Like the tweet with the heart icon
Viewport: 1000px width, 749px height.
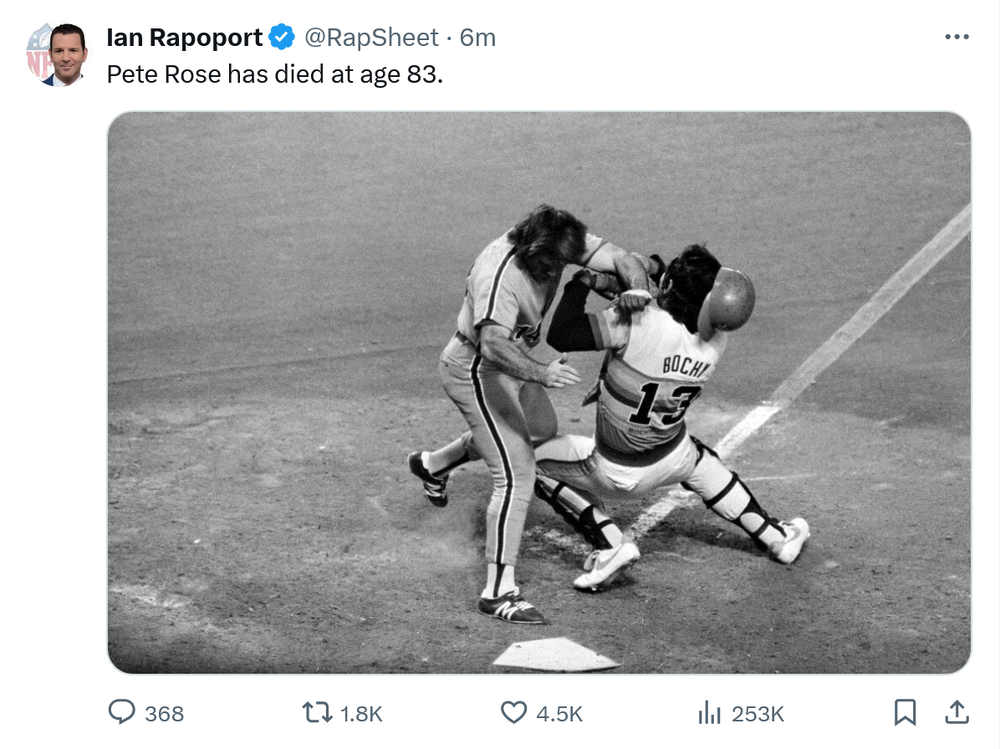click(513, 712)
